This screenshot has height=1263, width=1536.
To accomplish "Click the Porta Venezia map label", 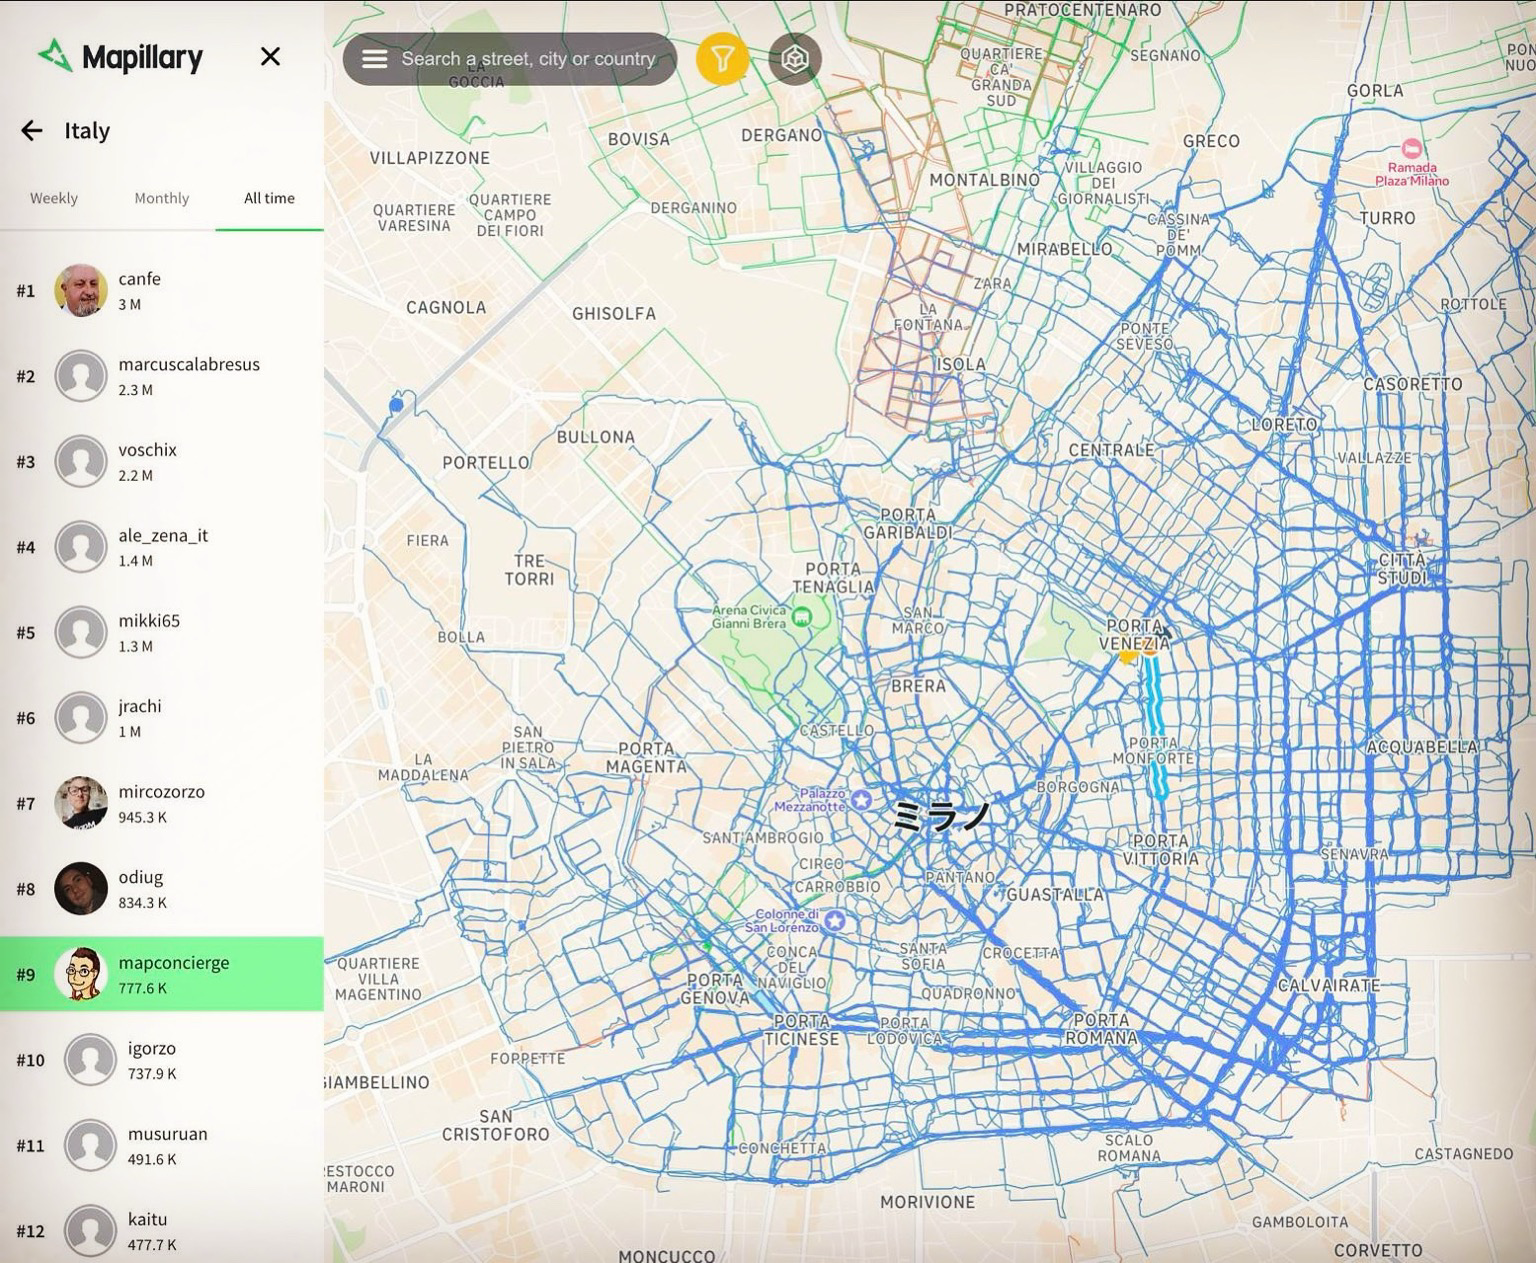I will (x=1134, y=635).
